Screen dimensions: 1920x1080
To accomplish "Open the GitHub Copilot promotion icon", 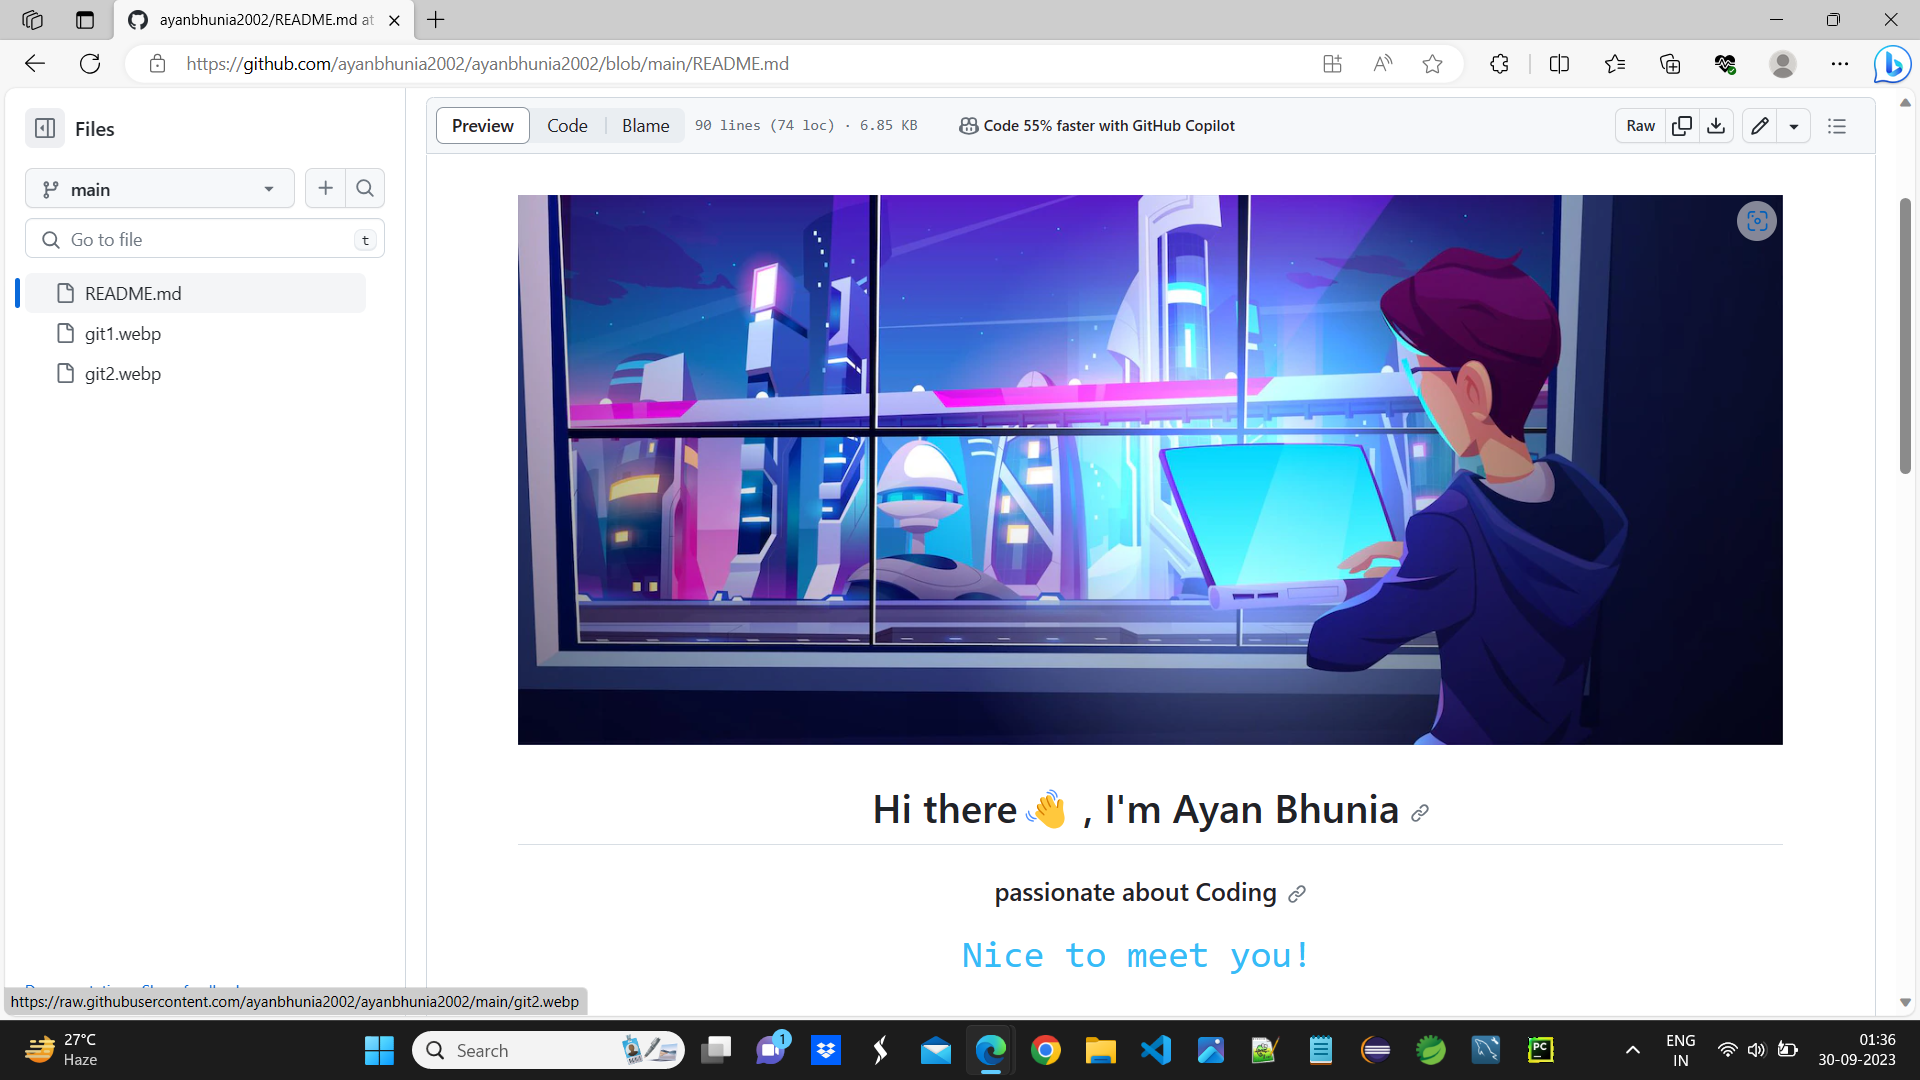I will (x=968, y=125).
